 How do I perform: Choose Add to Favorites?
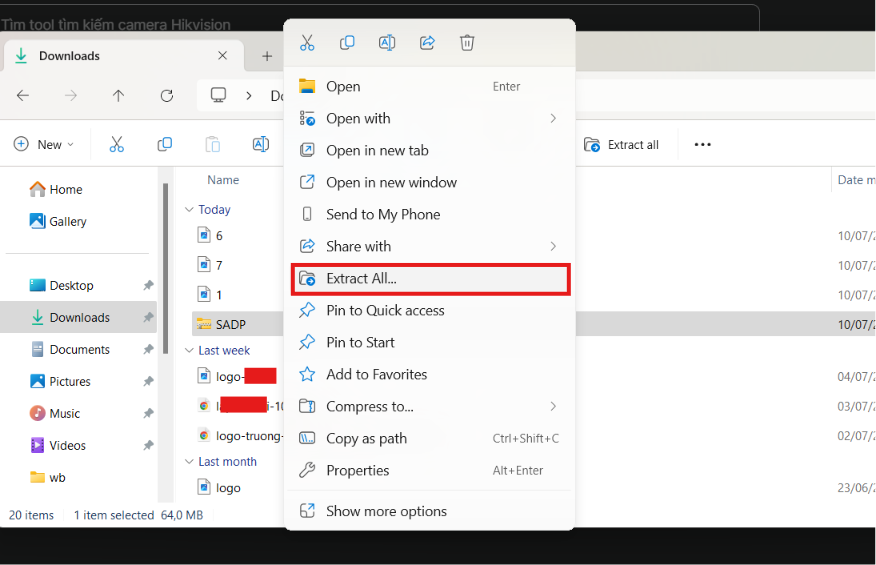coord(430,374)
